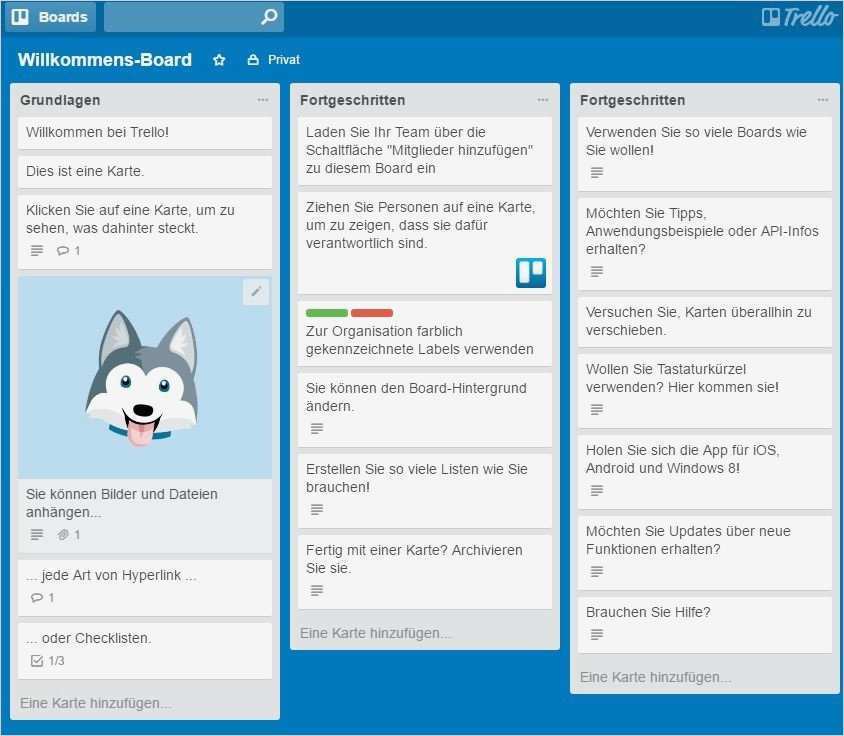
Task: Click the Willkommens-Board title
Action: (x=104, y=60)
